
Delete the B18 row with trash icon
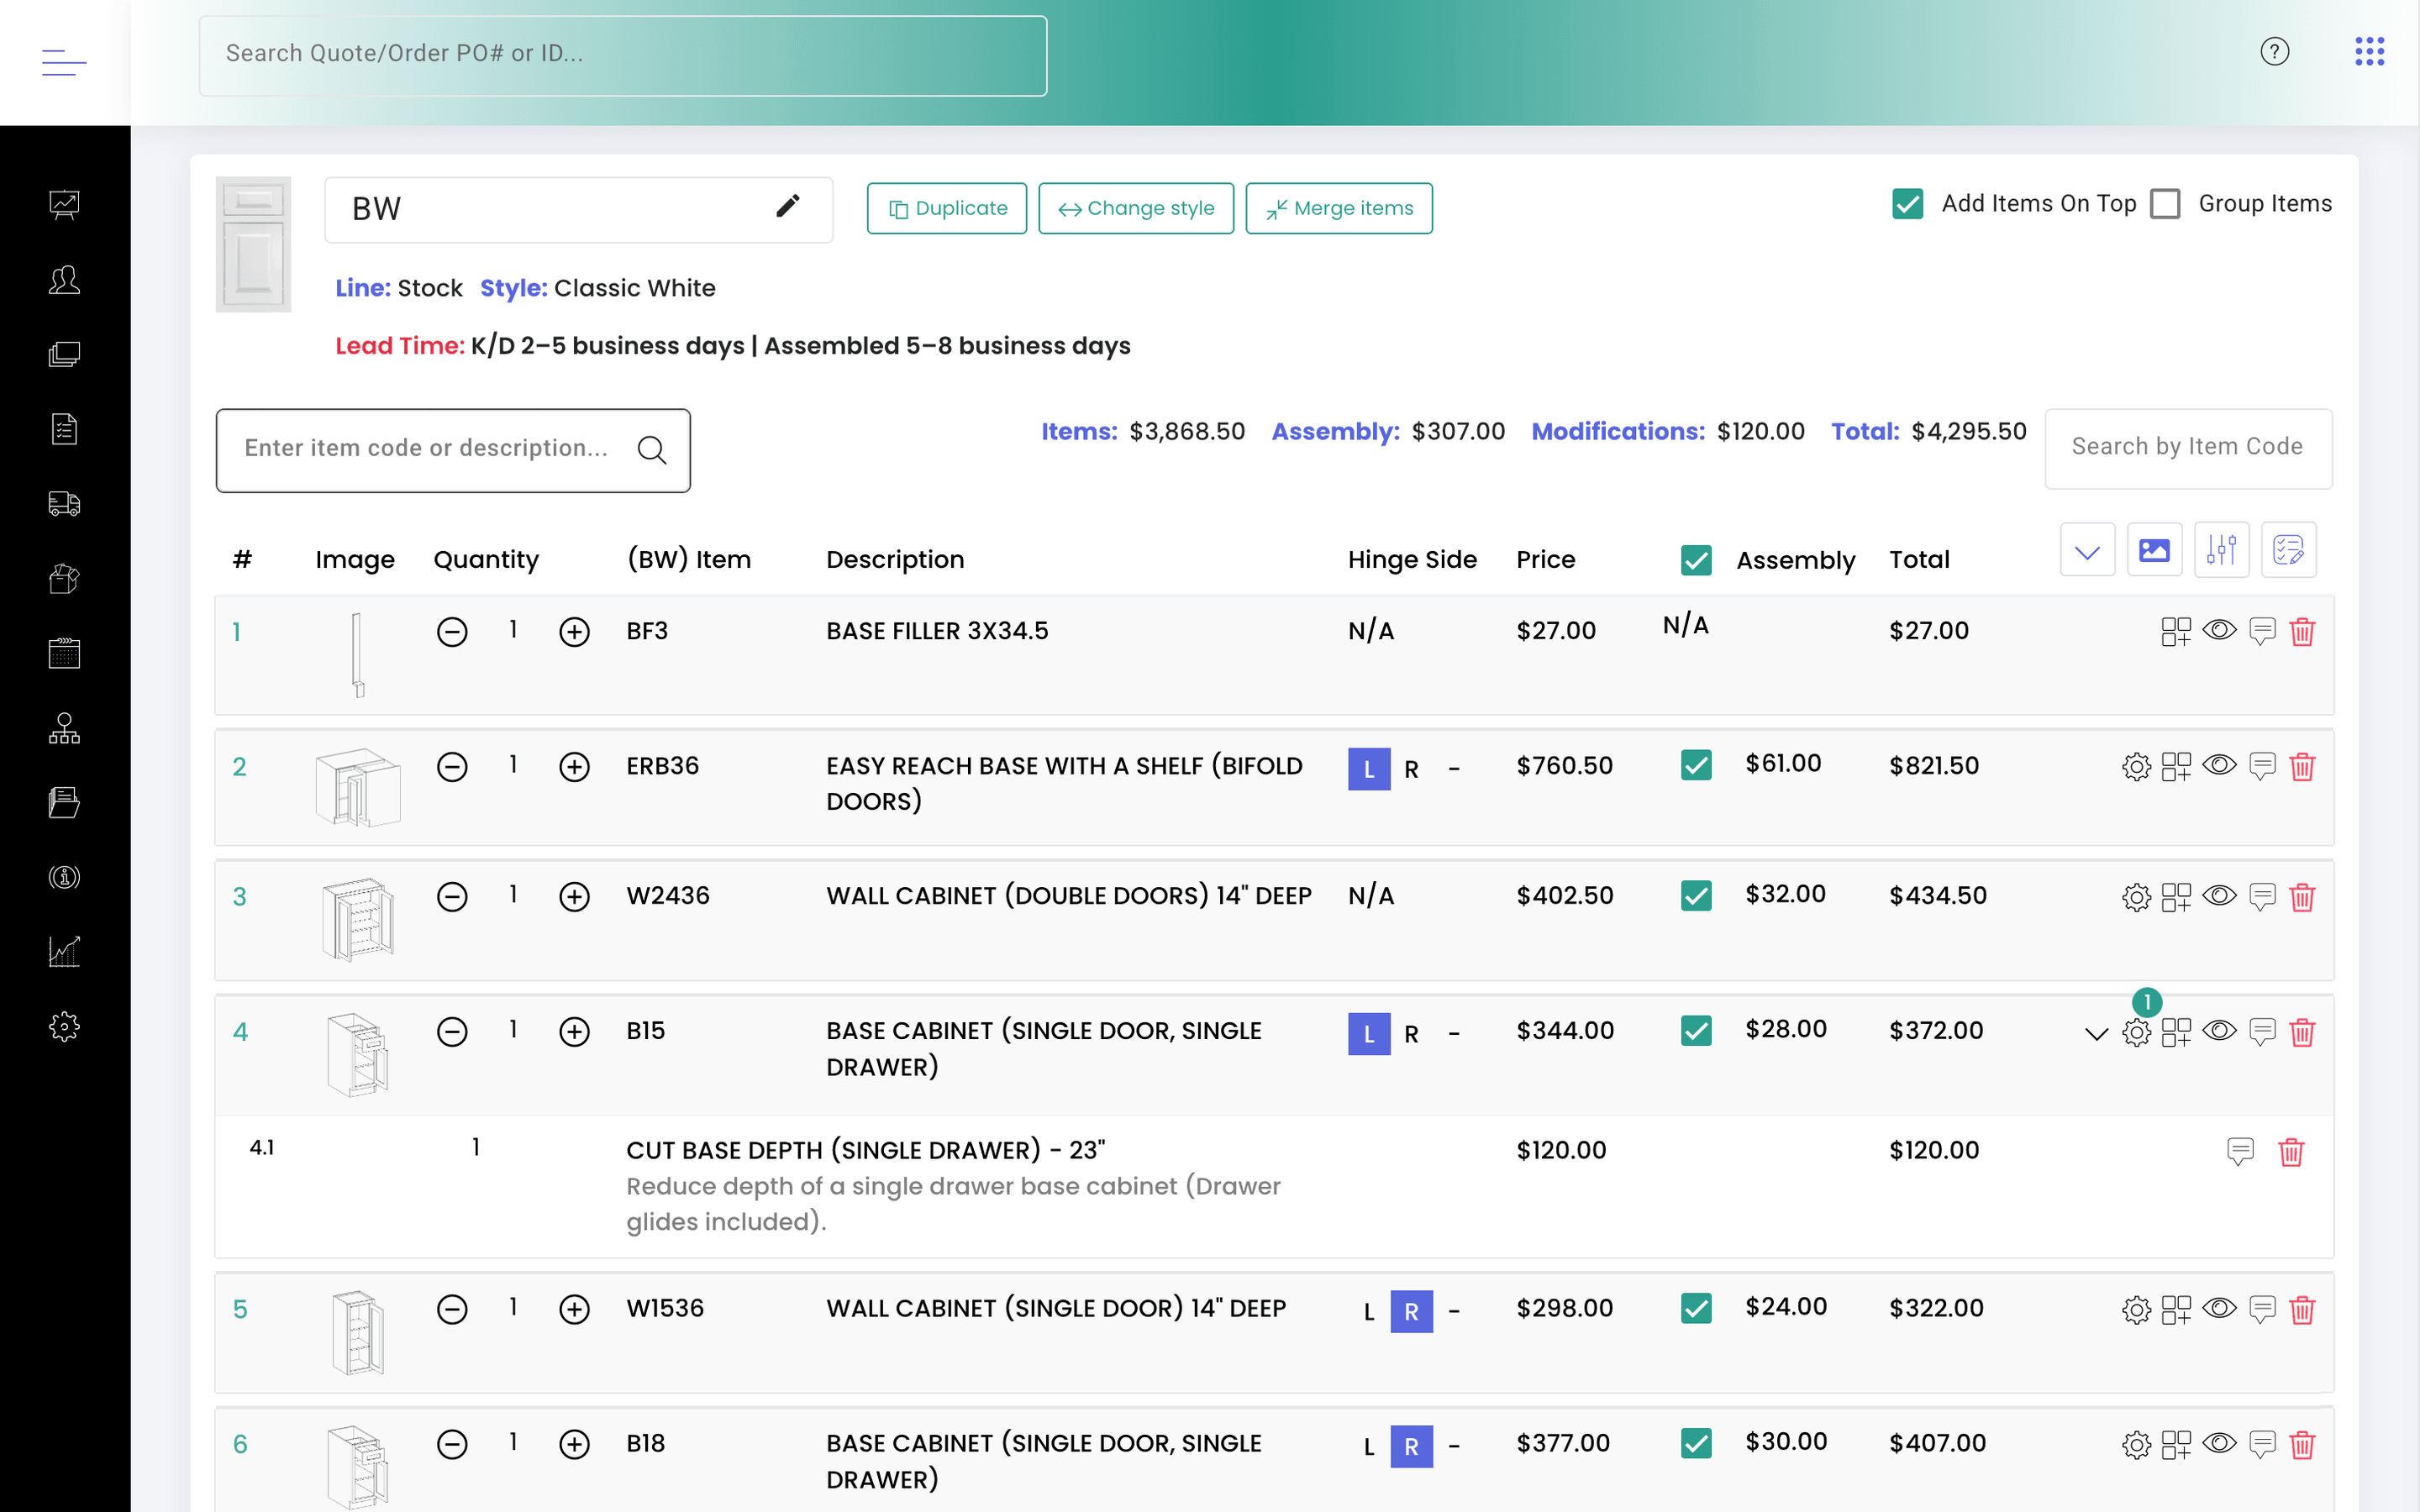point(2302,1444)
